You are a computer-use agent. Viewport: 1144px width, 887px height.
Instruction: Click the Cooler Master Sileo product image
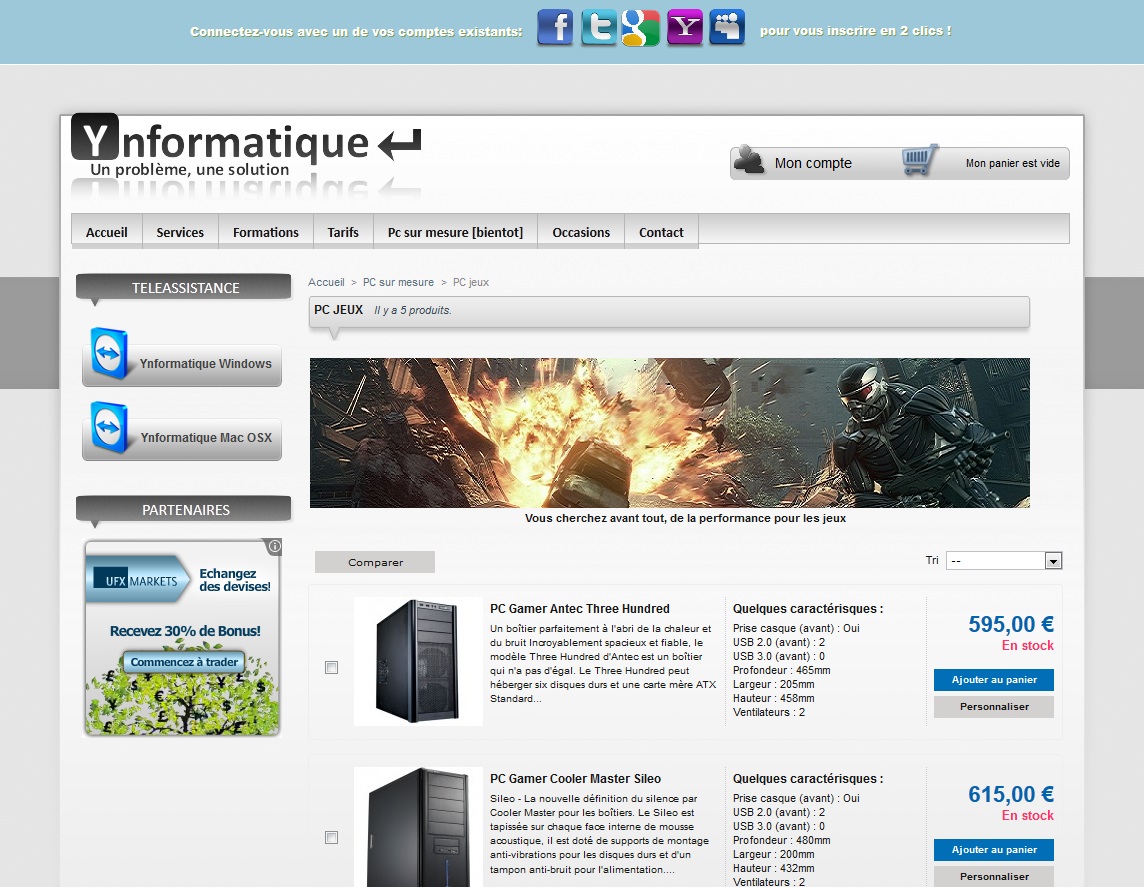click(418, 827)
